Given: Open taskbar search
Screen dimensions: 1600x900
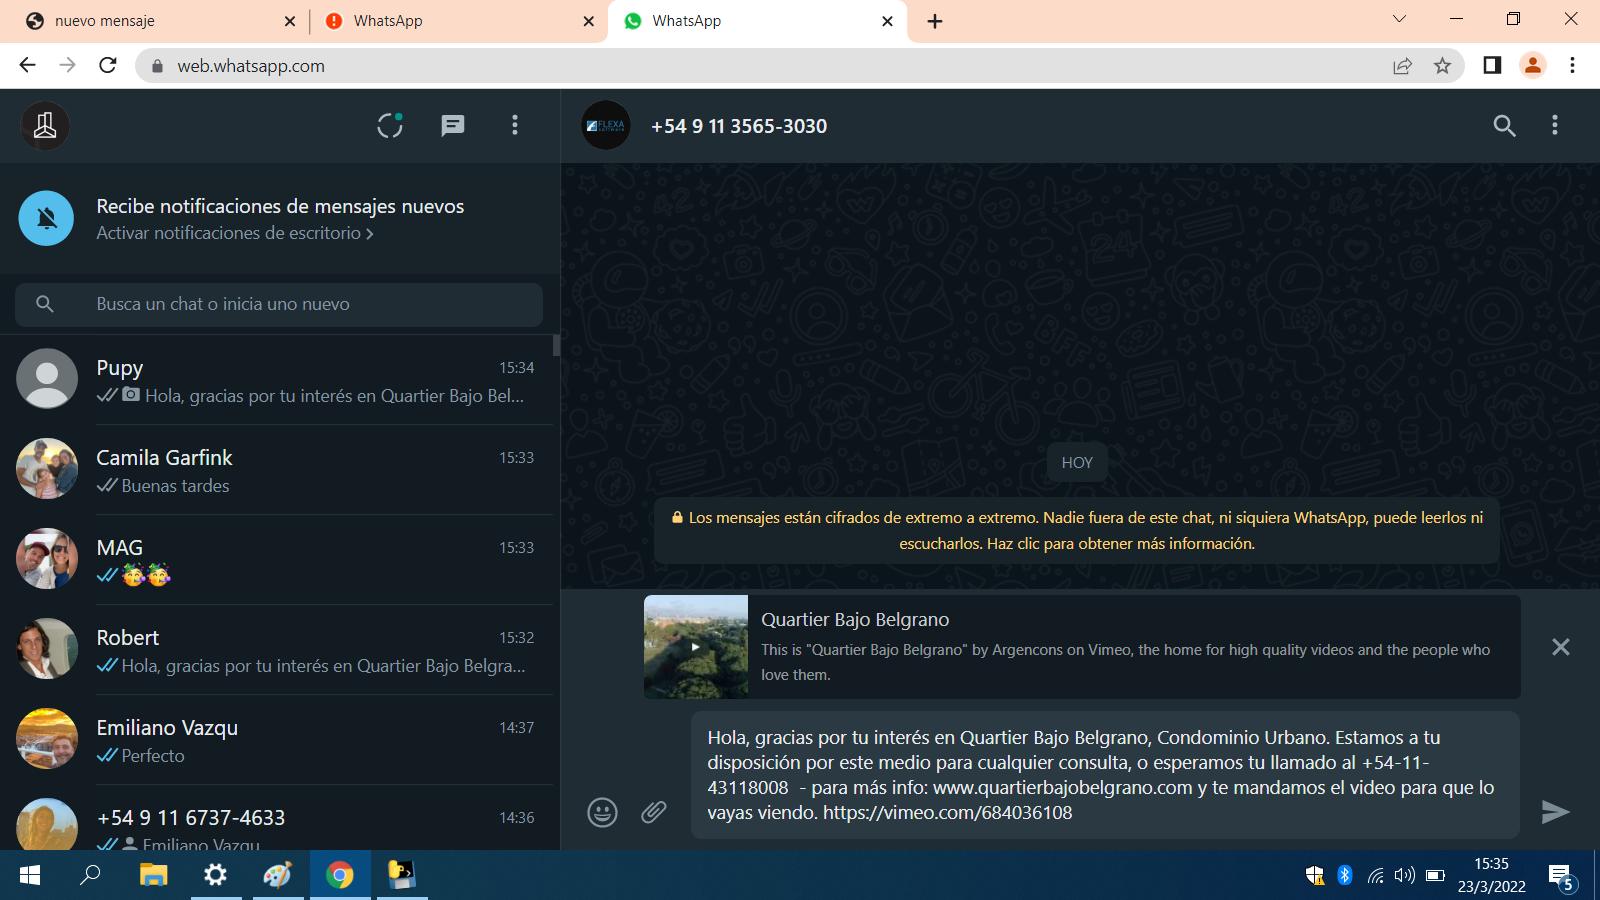Looking at the screenshot, I should tap(90, 875).
